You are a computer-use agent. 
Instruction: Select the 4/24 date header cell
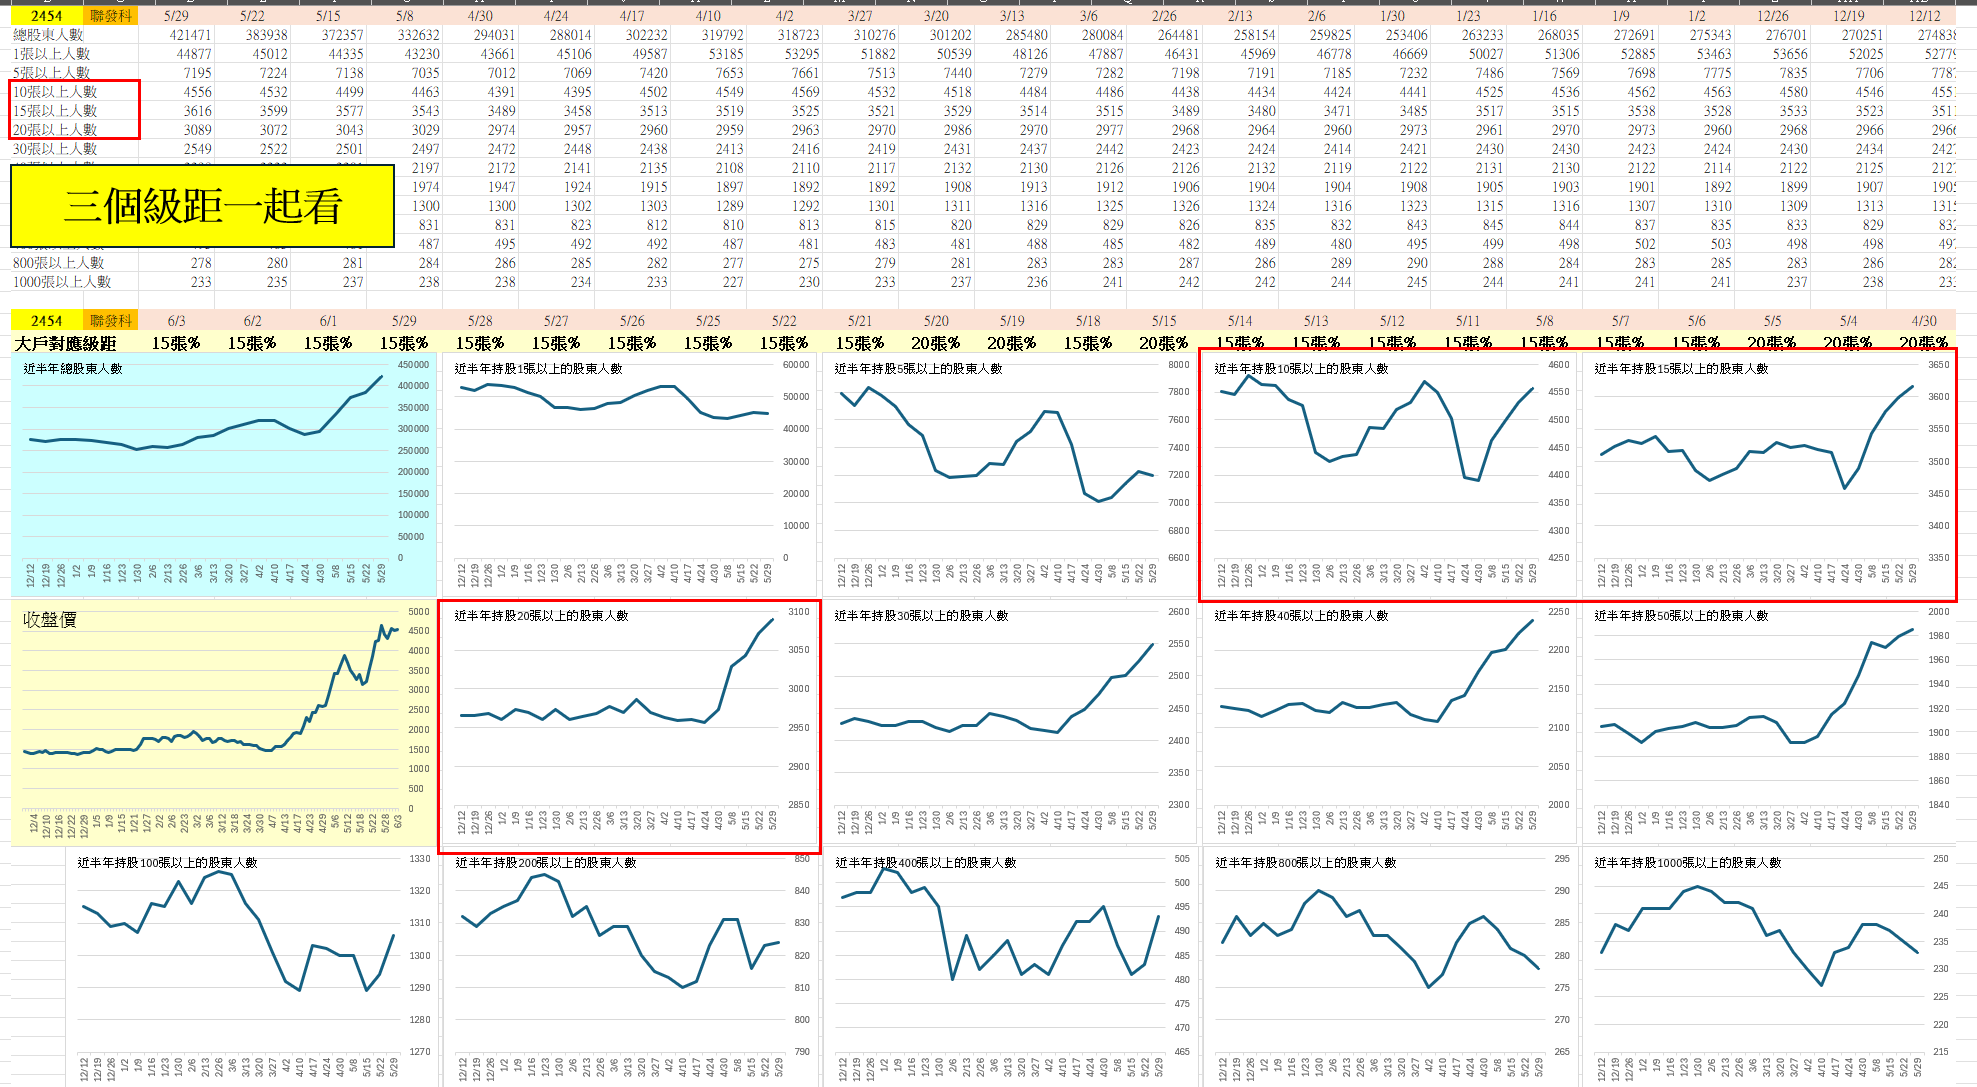[x=556, y=16]
